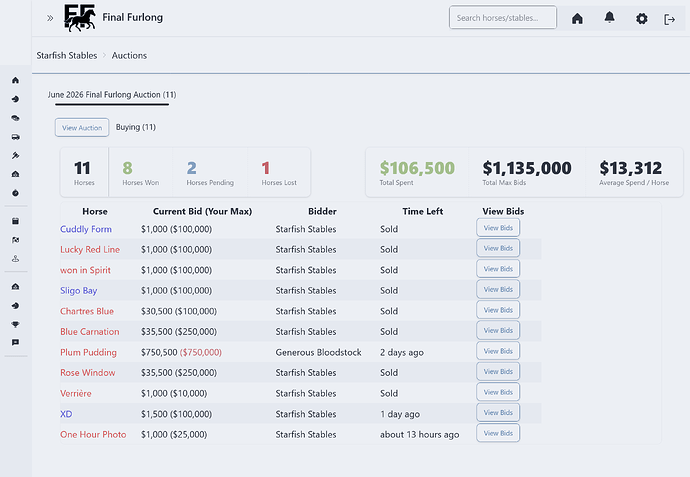The width and height of the screenshot is (690, 477).
Task: Open the Sligo Bay horse link
Action: (79, 291)
